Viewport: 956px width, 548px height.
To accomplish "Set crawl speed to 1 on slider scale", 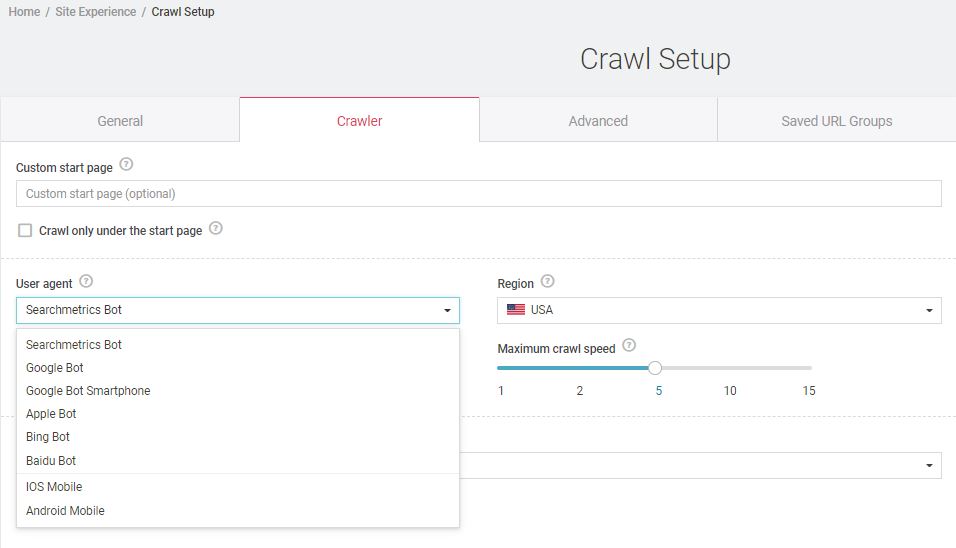I will point(501,391).
